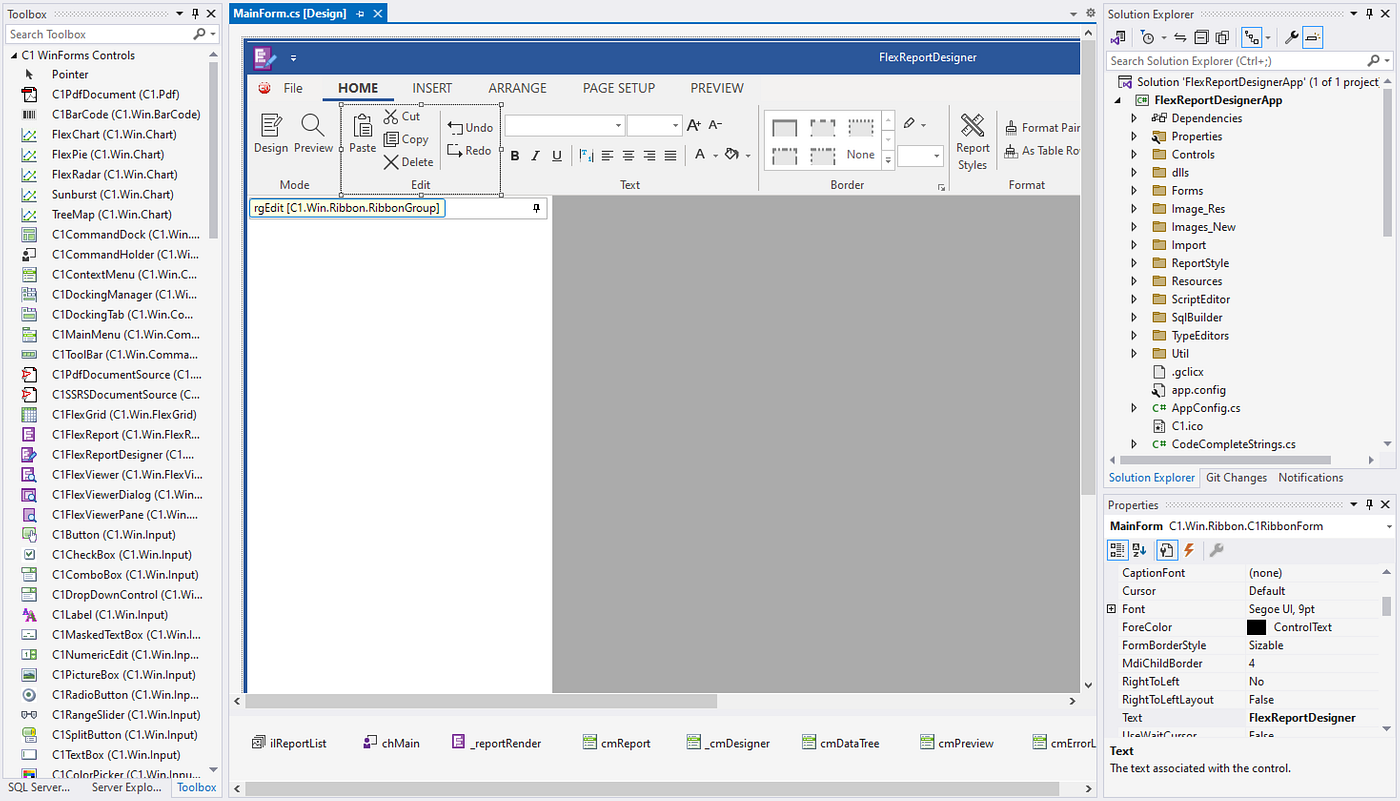The height and width of the screenshot is (801, 1400).
Task: Select the Events lightning icon in Properties
Action: [x=1188, y=549]
